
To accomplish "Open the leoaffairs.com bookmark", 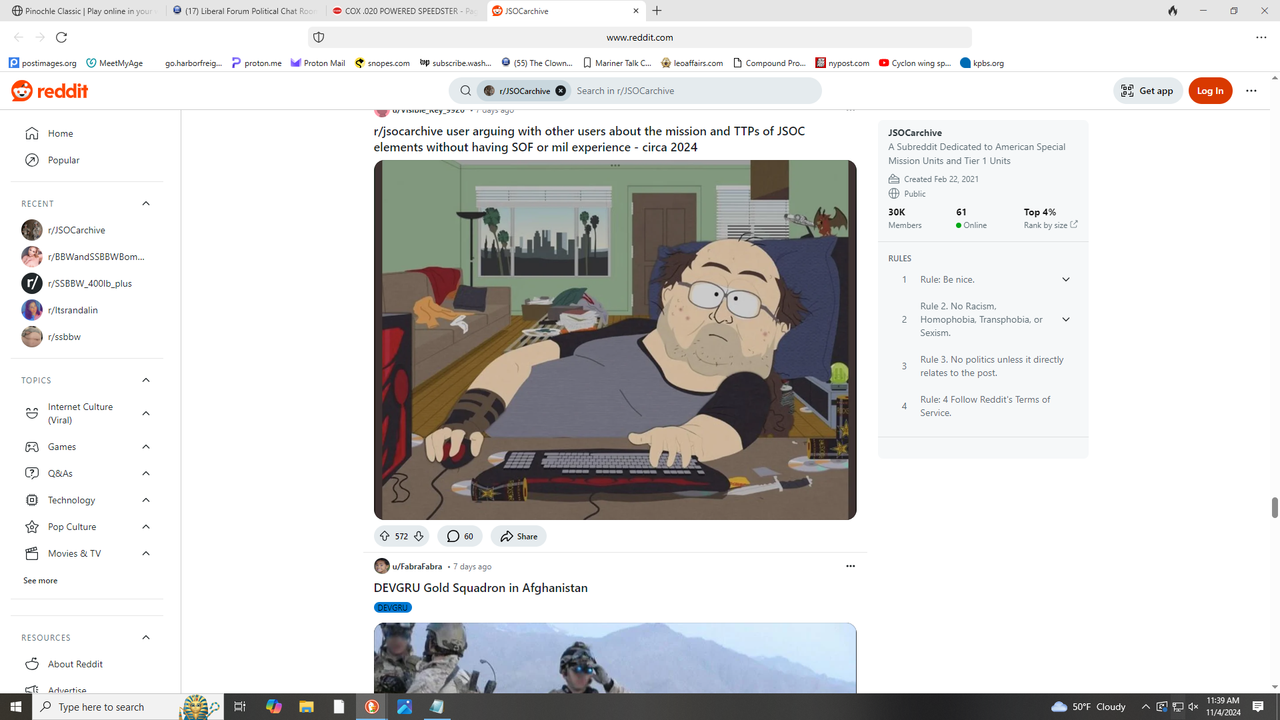I will click(692, 63).
